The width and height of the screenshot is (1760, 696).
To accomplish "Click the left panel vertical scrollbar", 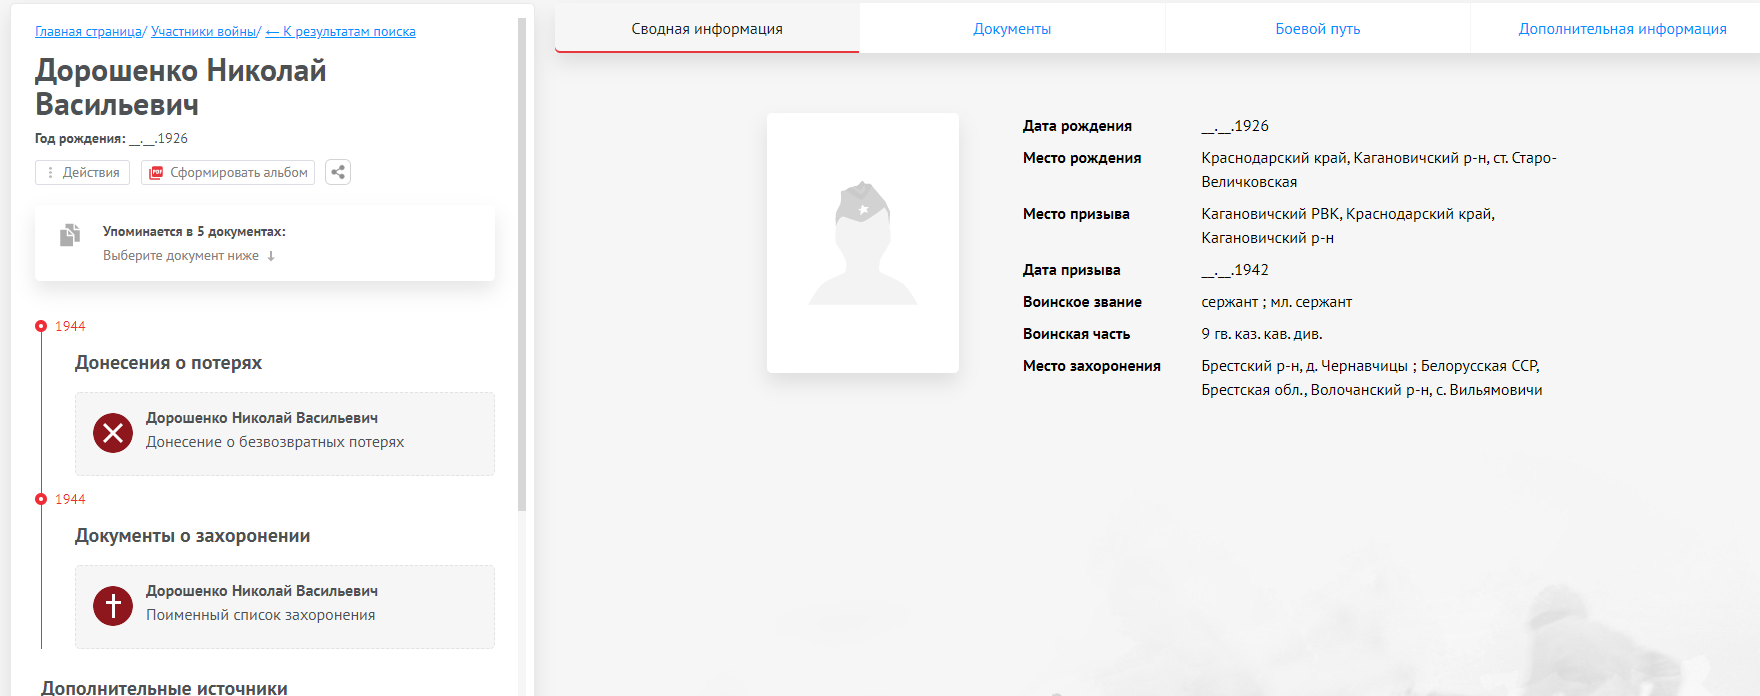I will (x=522, y=260).
